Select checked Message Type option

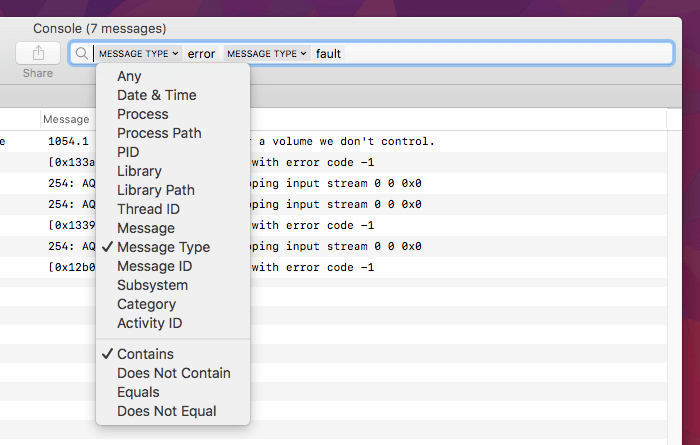point(173,247)
